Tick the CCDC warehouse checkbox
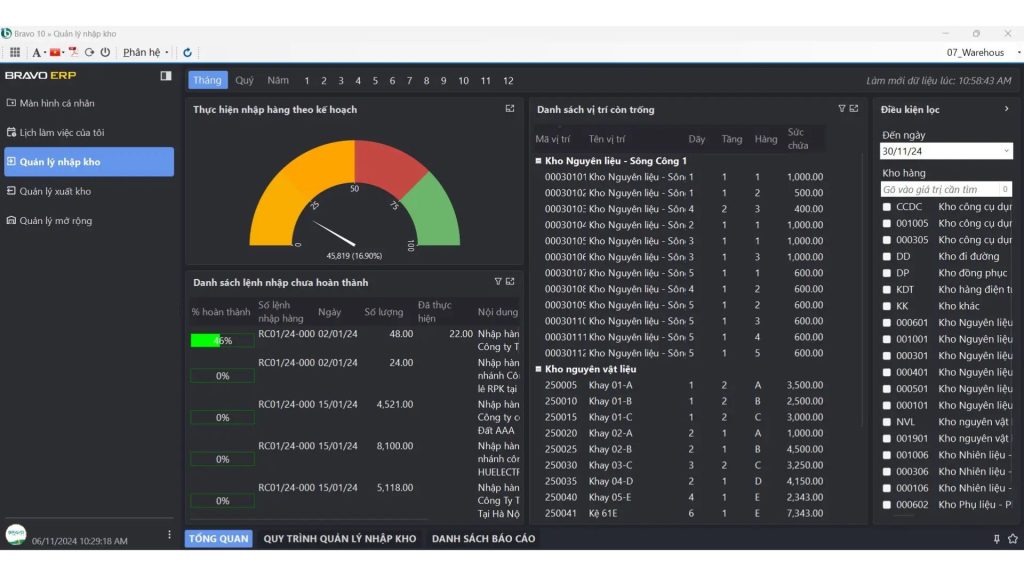This screenshot has height=576, width=1024. pyautogui.click(x=887, y=207)
